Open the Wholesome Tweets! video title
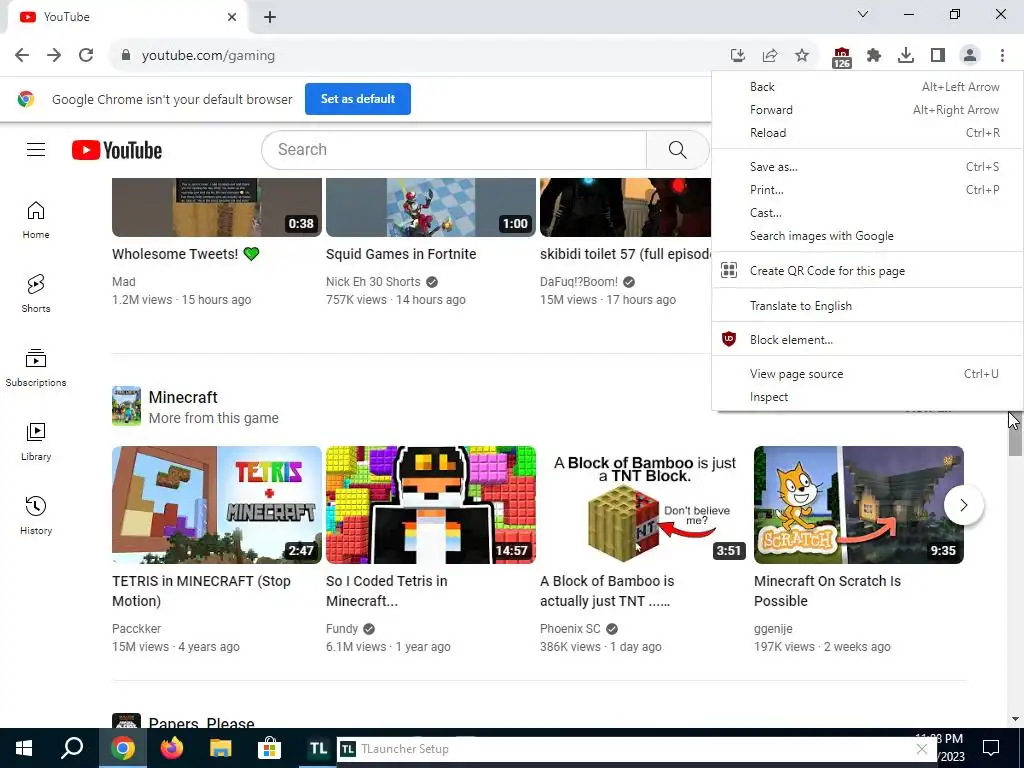1024x768 pixels. tap(186, 254)
